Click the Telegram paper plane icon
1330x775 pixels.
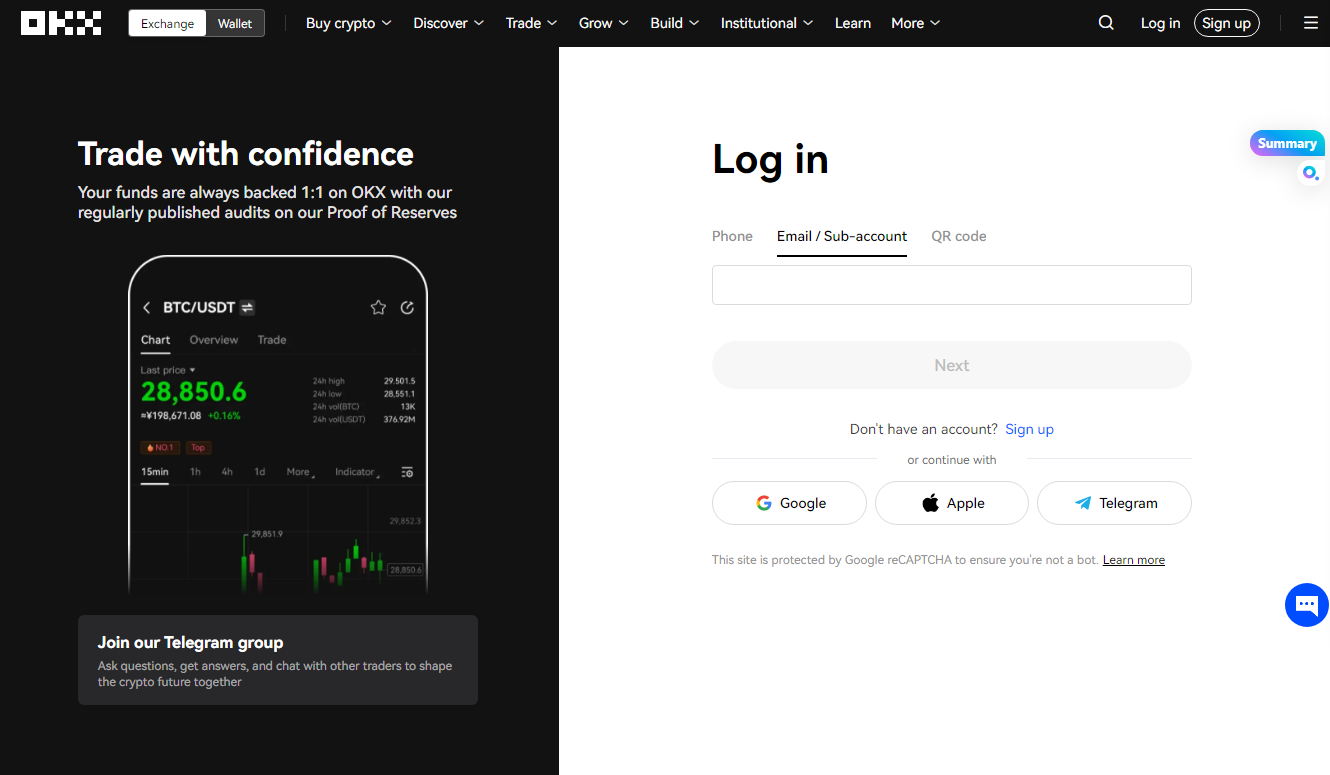[x=1083, y=503]
